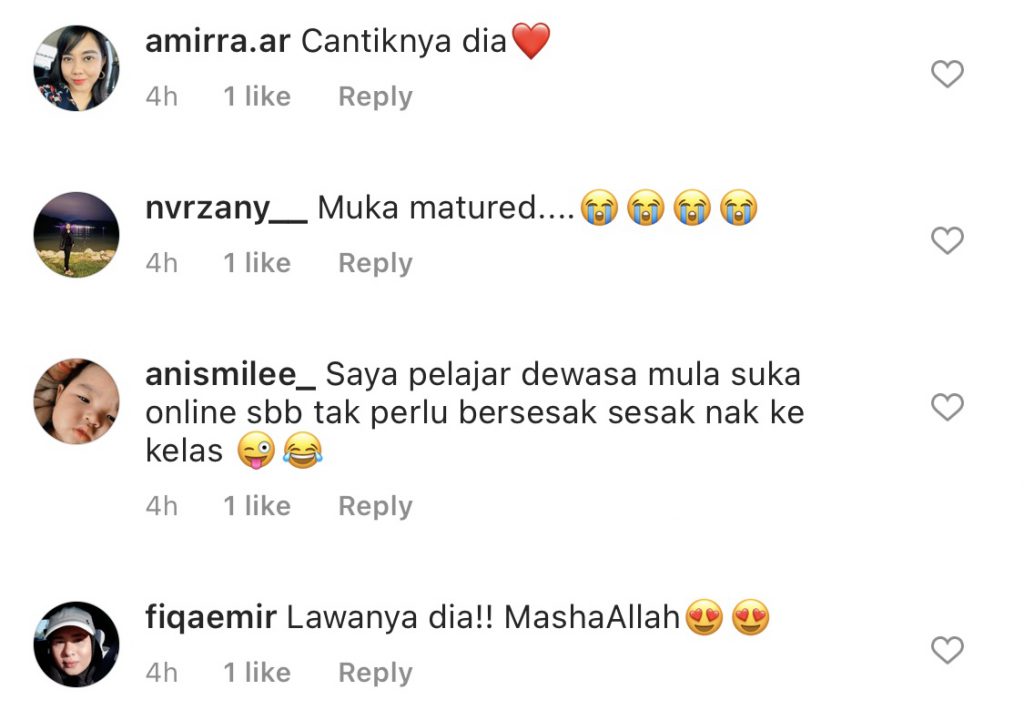View 1 like on fiqaemir's comment
The height and width of the screenshot is (710, 1024).
(x=257, y=673)
